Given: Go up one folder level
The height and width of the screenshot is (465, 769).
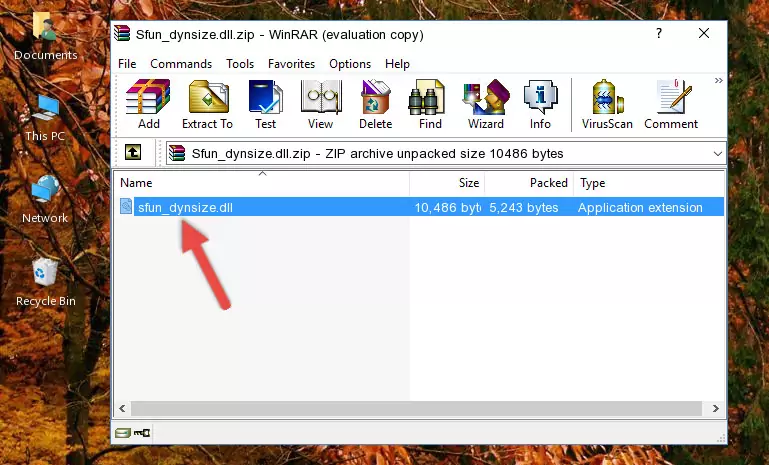Looking at the screenshot, I should click(x=133, y=153).
